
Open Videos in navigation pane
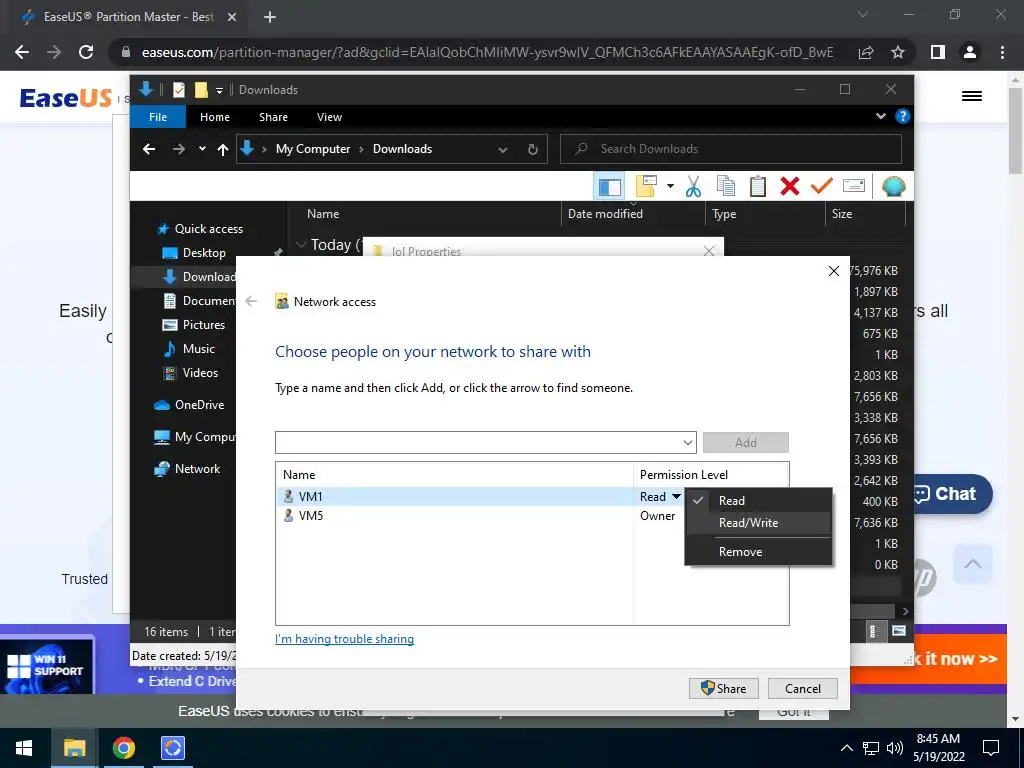tap(200, 373)
